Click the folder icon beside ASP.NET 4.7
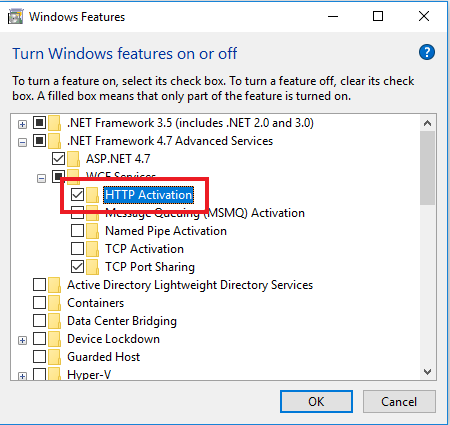The image size is (450, 425). pyautogui.click(x=73, y=159)
